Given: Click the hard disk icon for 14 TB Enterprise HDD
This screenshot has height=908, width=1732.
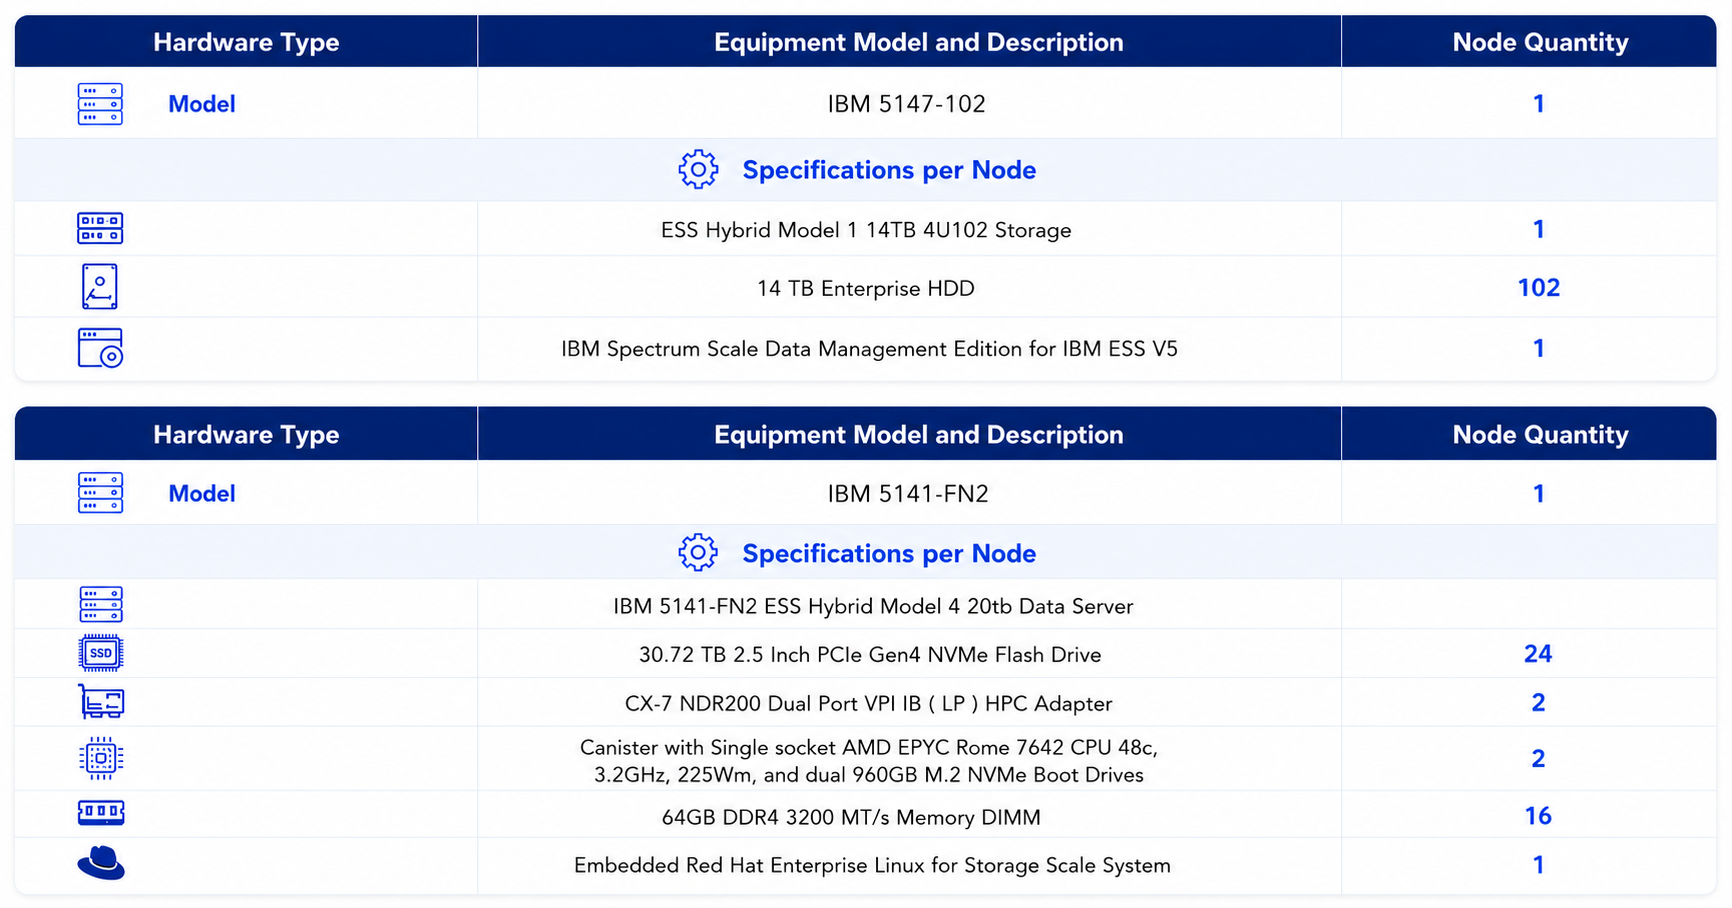Looking at the screenshot, I should (100, 287).
